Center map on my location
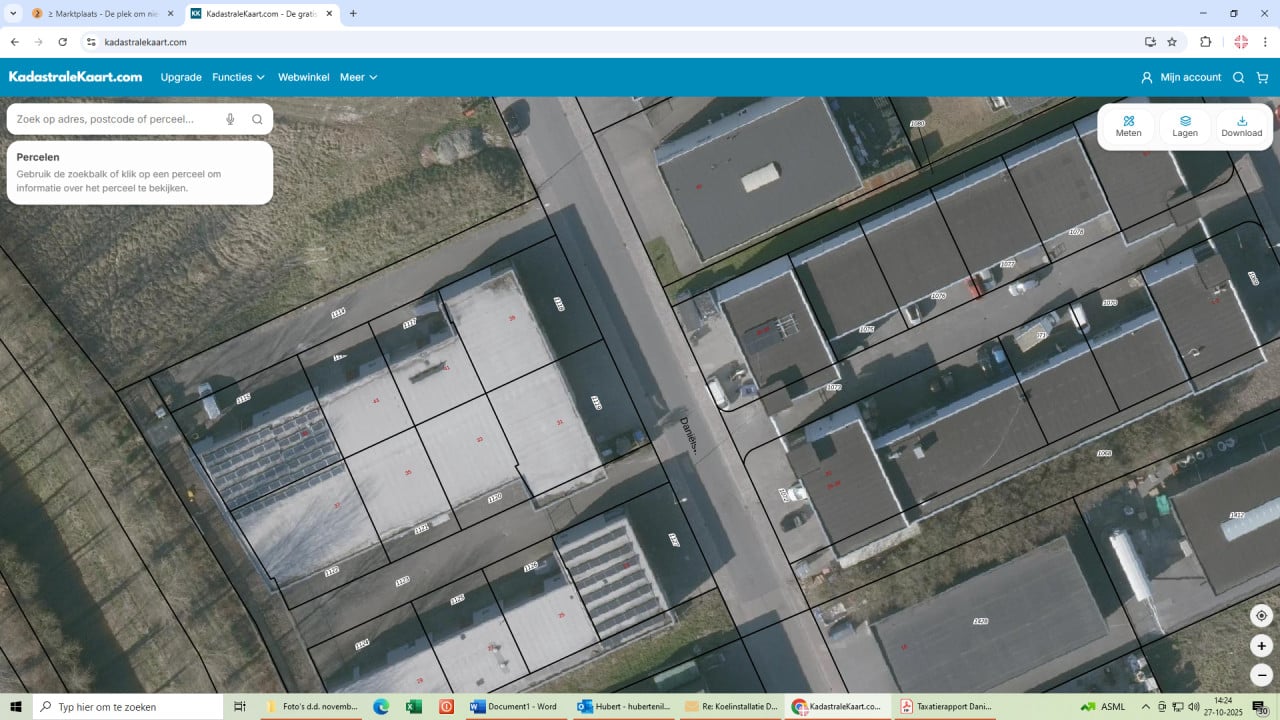Viewport: 1280px width, 720px height. click(x=1261, y=616)
